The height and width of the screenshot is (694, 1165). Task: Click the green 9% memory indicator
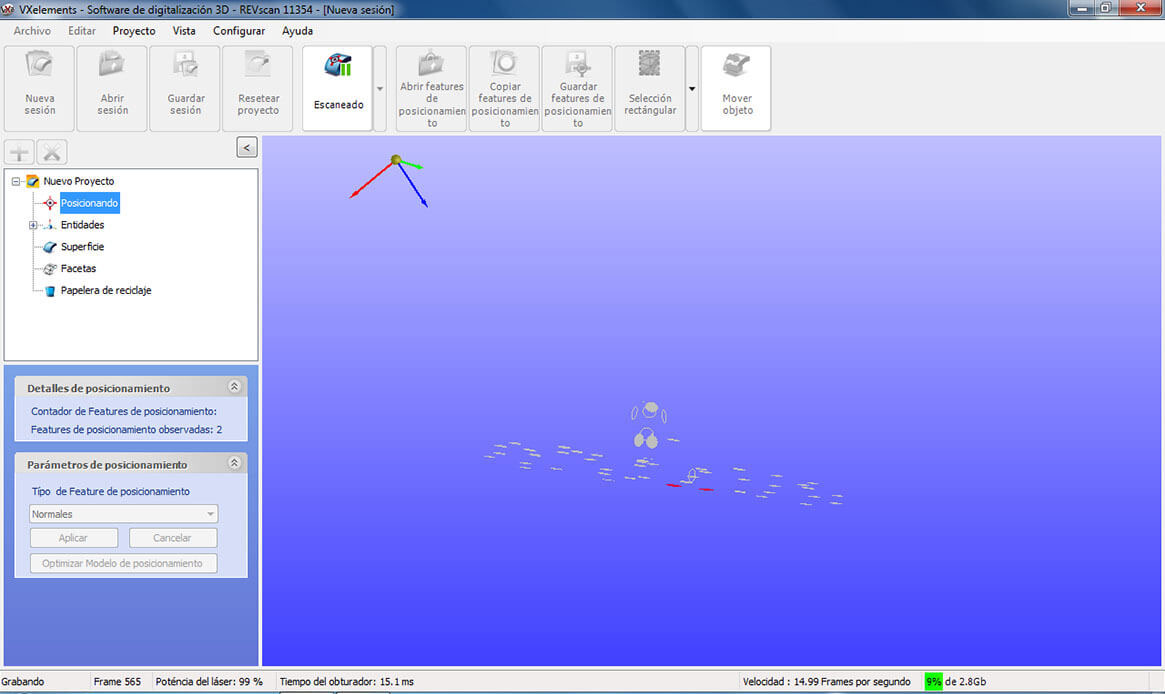pos(933,681)
